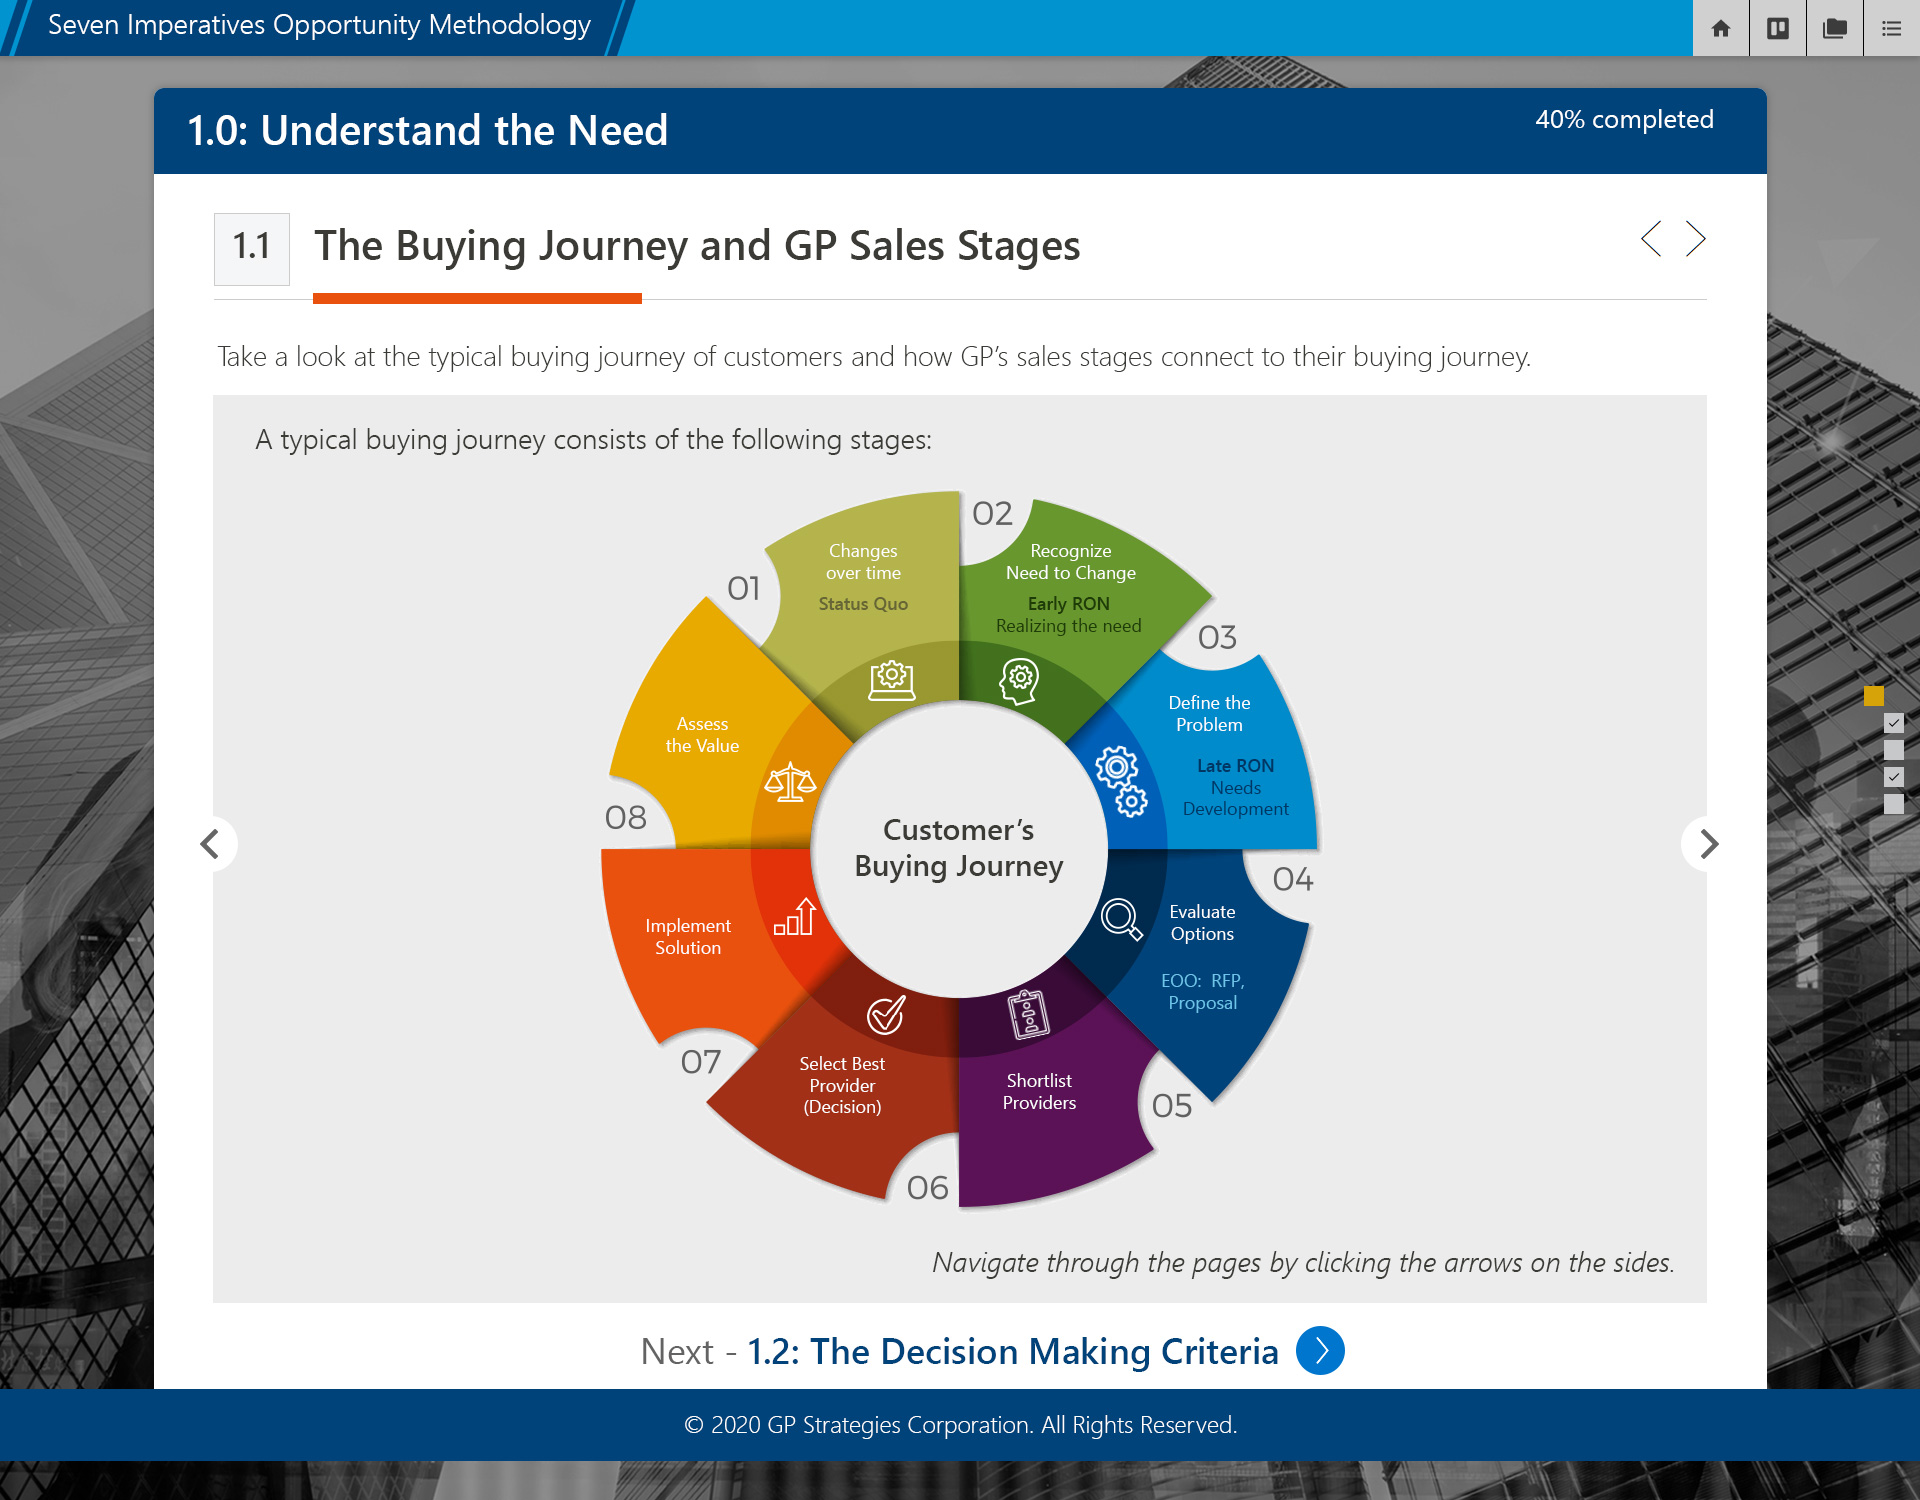Select the unchecked box between the checked ones
This screenshot has height=1500, width=1920.
pos(1894,749)
